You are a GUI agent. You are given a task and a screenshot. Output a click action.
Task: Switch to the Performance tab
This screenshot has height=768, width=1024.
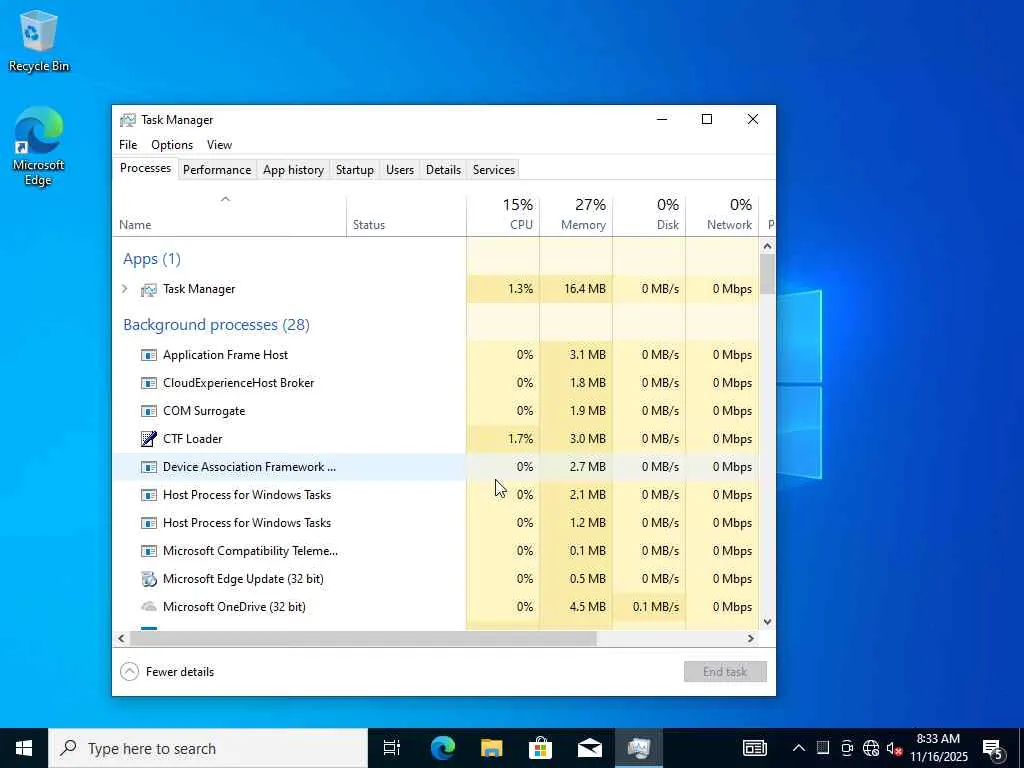point(217,170)
